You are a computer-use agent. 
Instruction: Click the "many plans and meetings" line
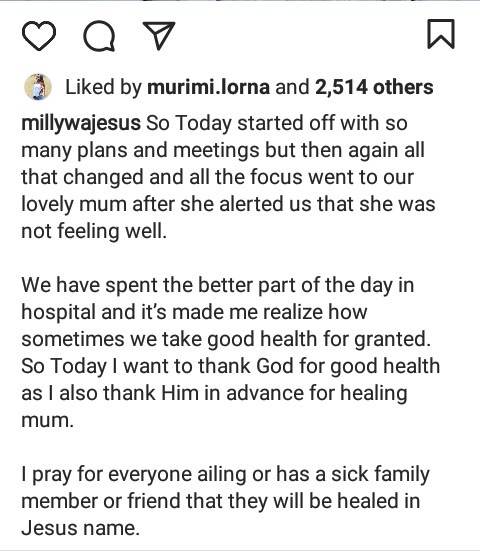coord(223,150)
